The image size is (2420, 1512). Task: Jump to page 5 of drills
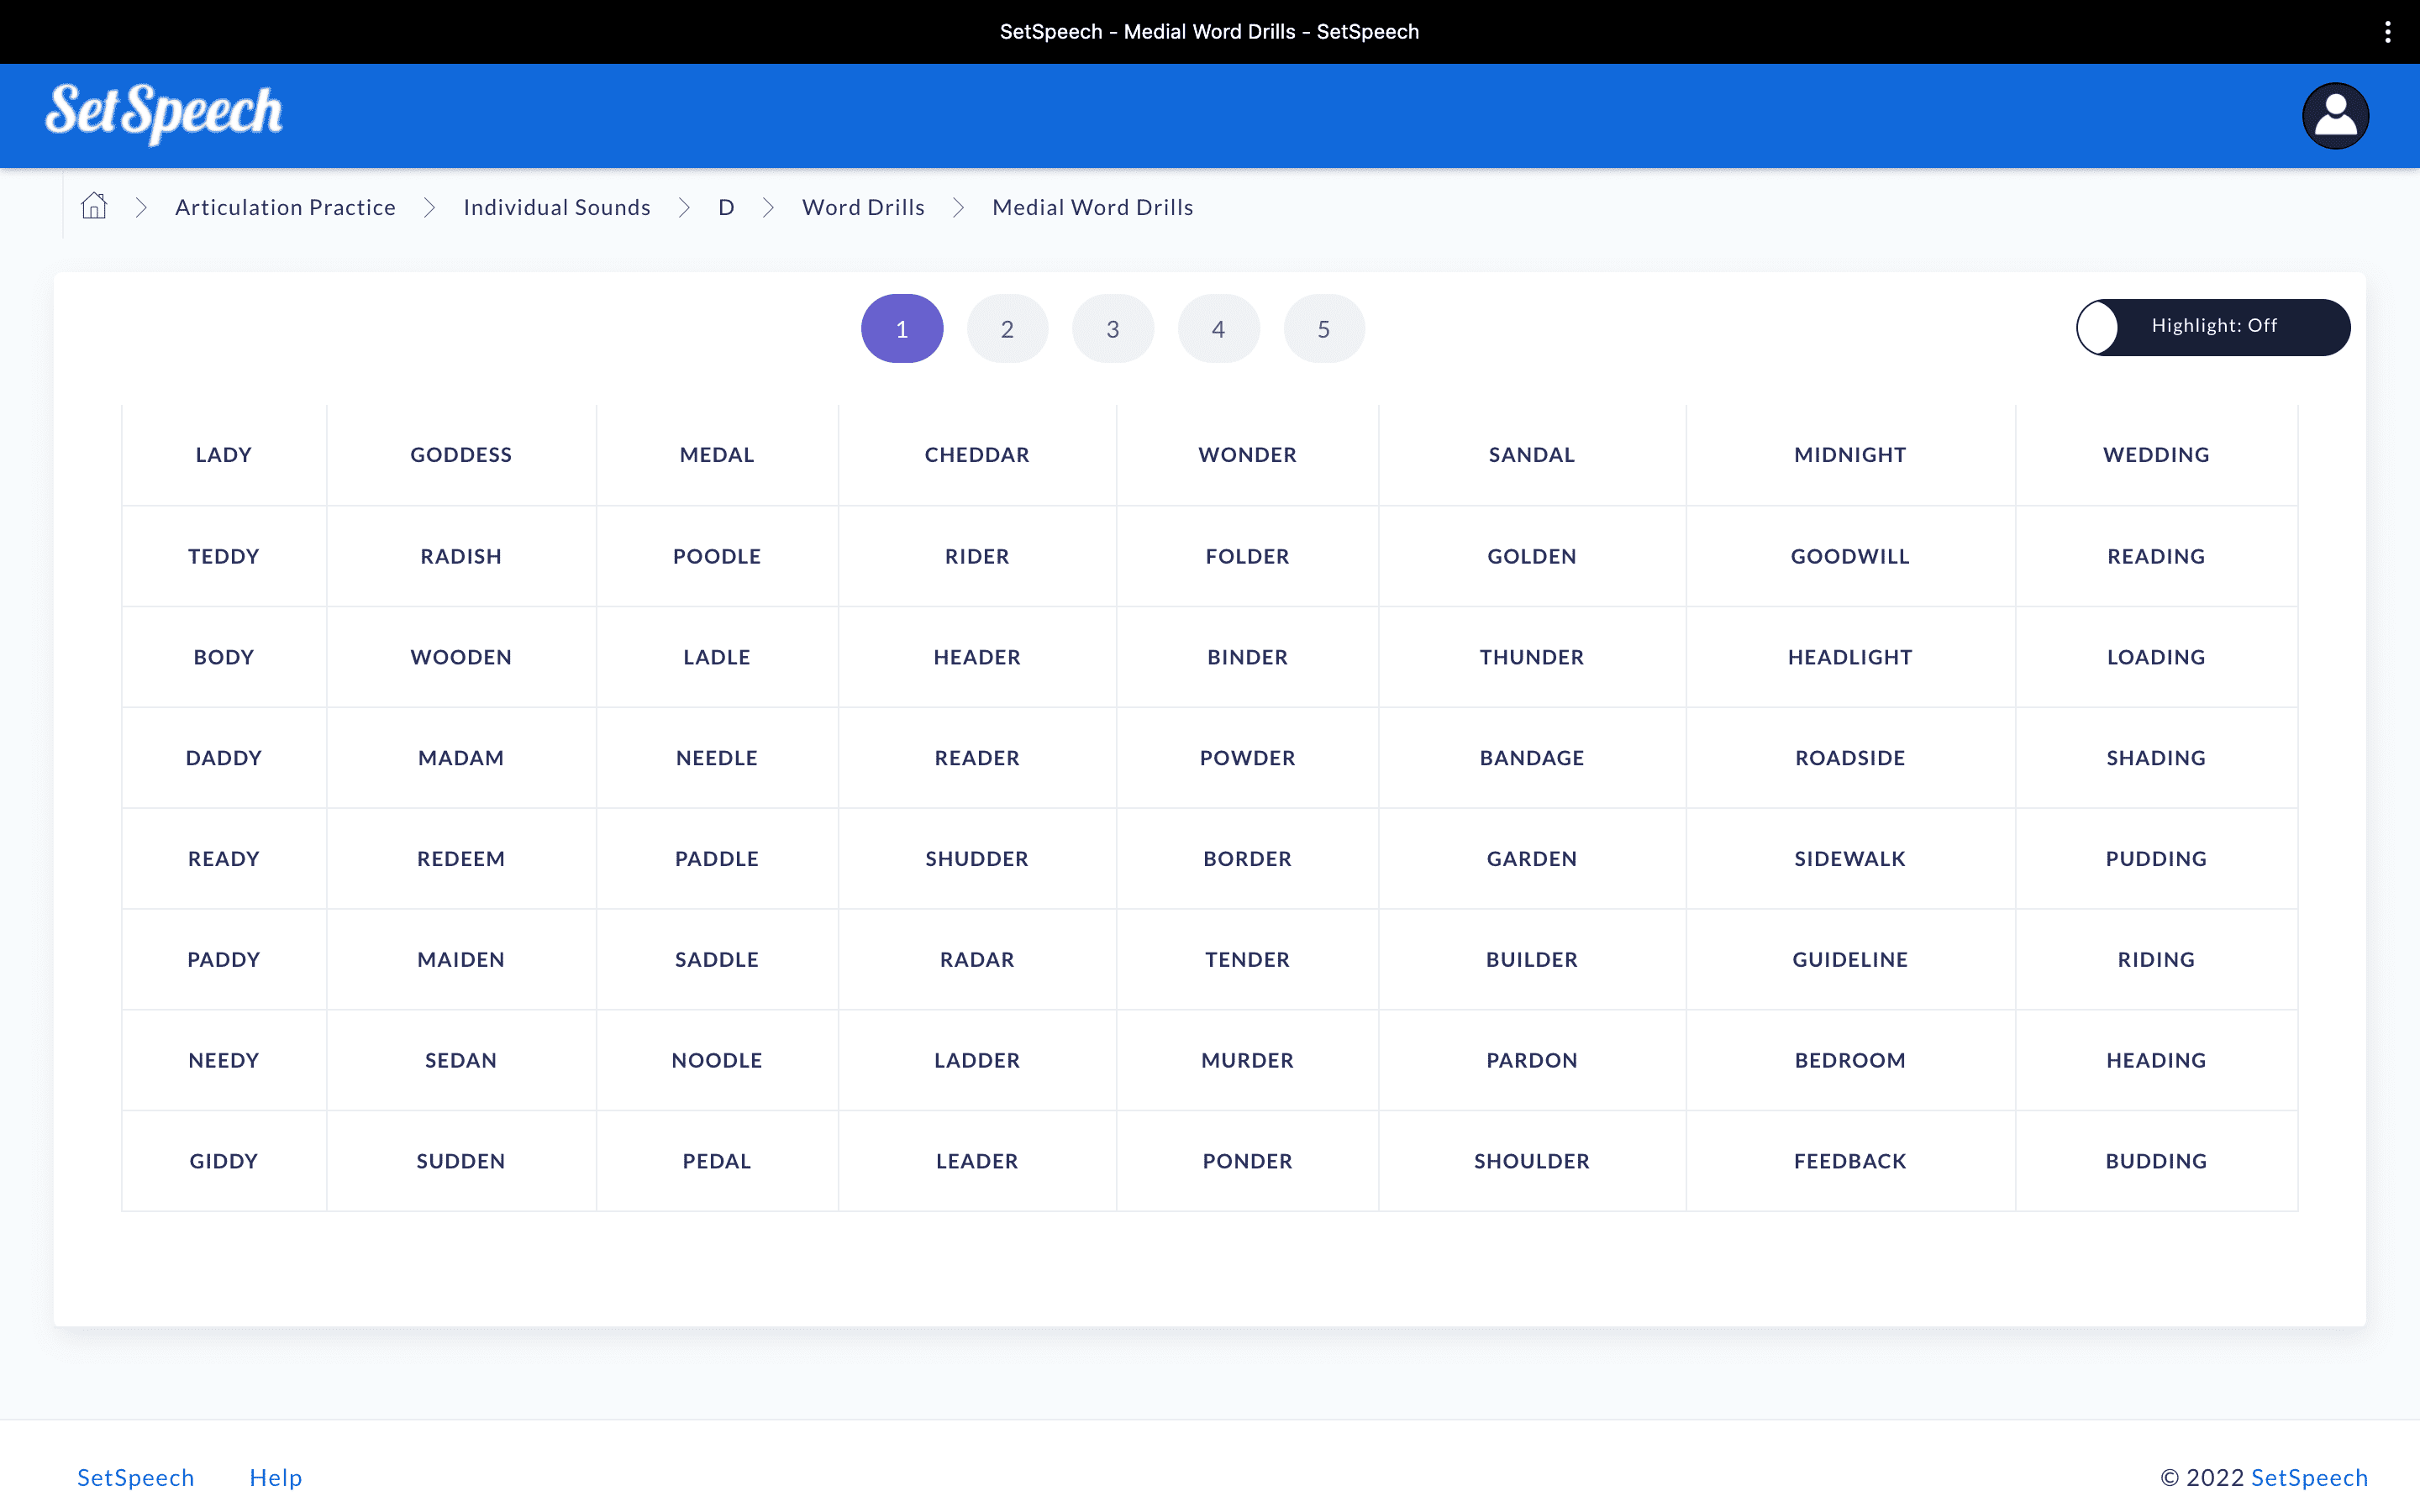click(1323, 329)
